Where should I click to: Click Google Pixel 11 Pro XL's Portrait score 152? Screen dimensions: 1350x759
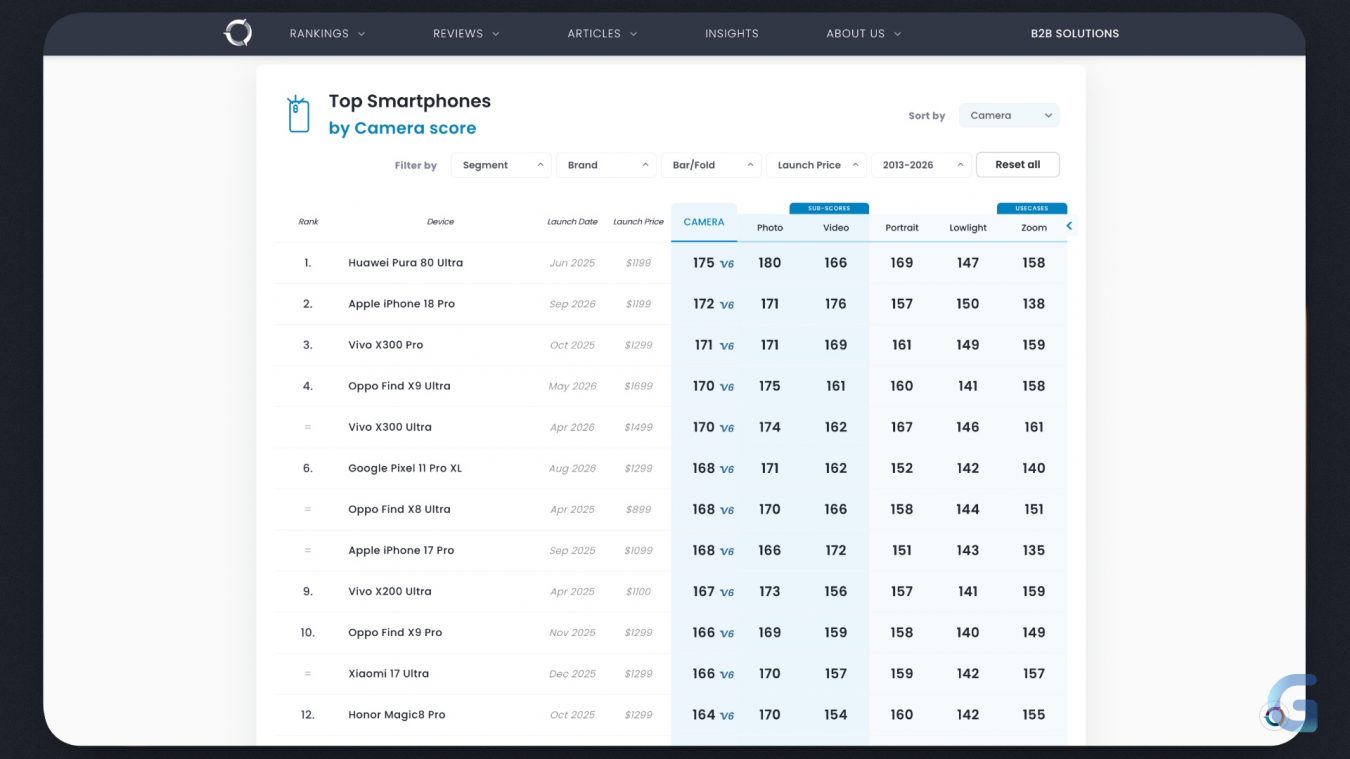[x=902, y=468]
